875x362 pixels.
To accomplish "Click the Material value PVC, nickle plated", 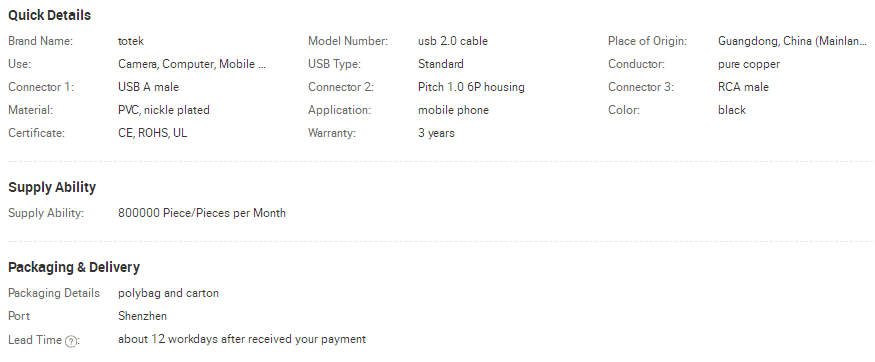I will click(x=164, y=110).
